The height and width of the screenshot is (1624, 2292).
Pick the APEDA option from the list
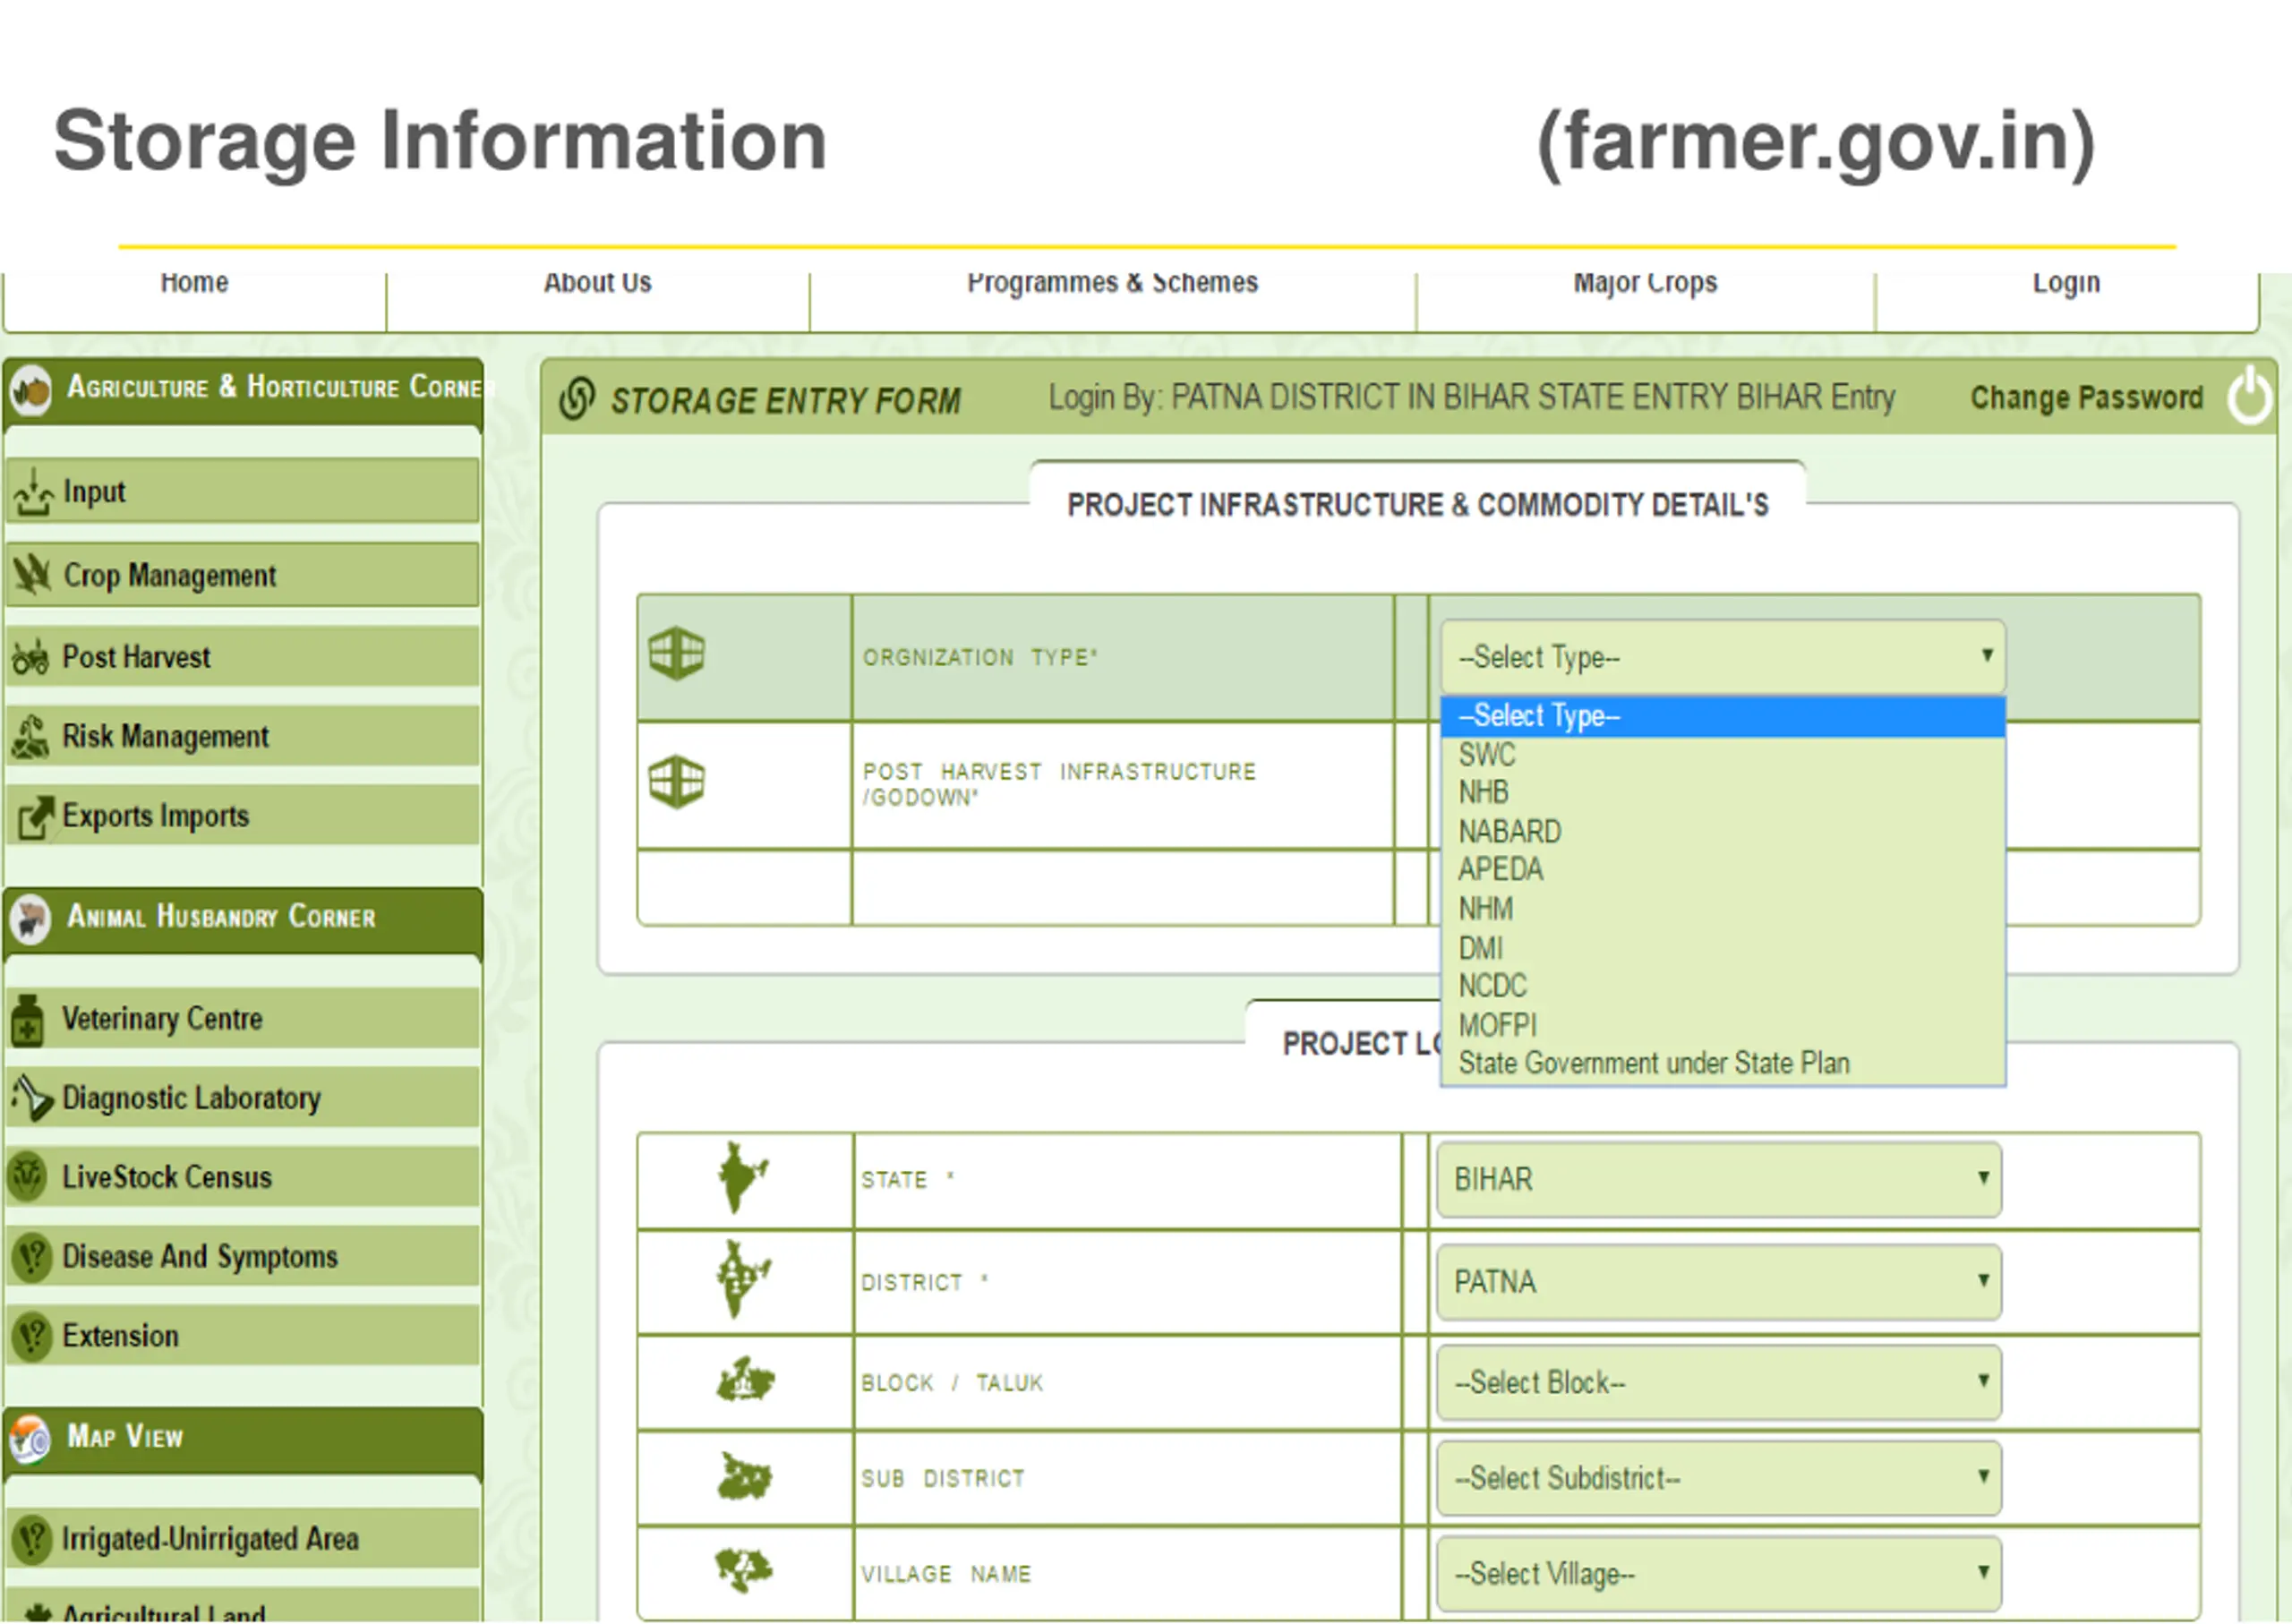pos(1500,870)
